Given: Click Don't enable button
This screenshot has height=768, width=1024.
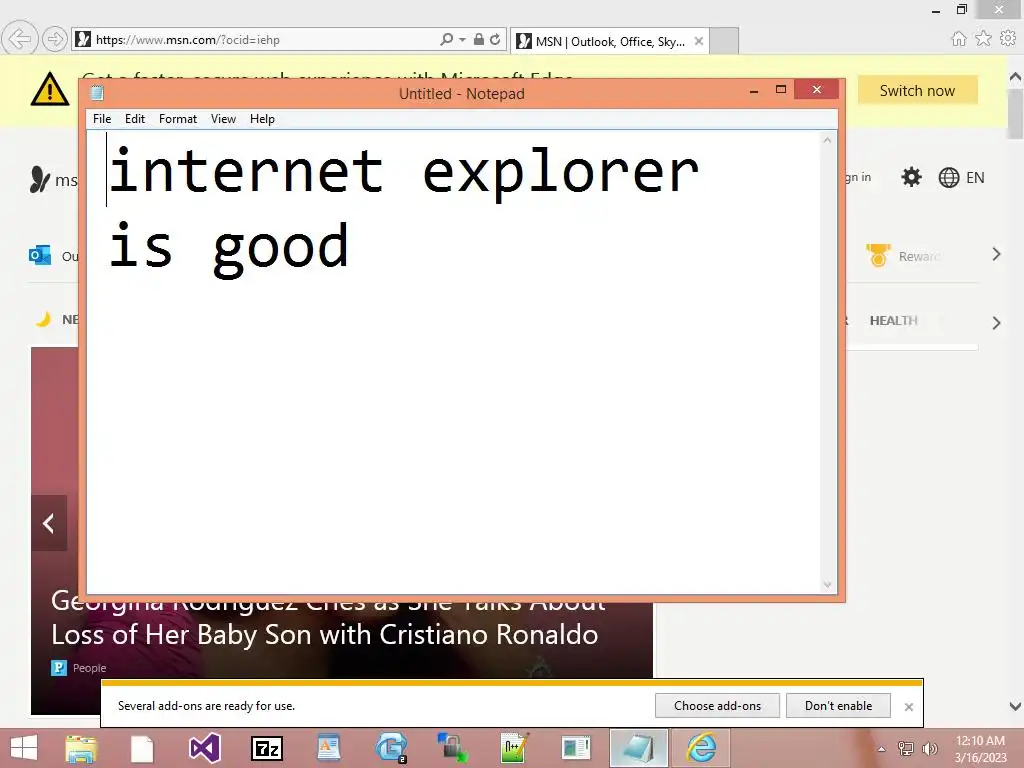Looking at the screenshot, I should tap(838, 706).
